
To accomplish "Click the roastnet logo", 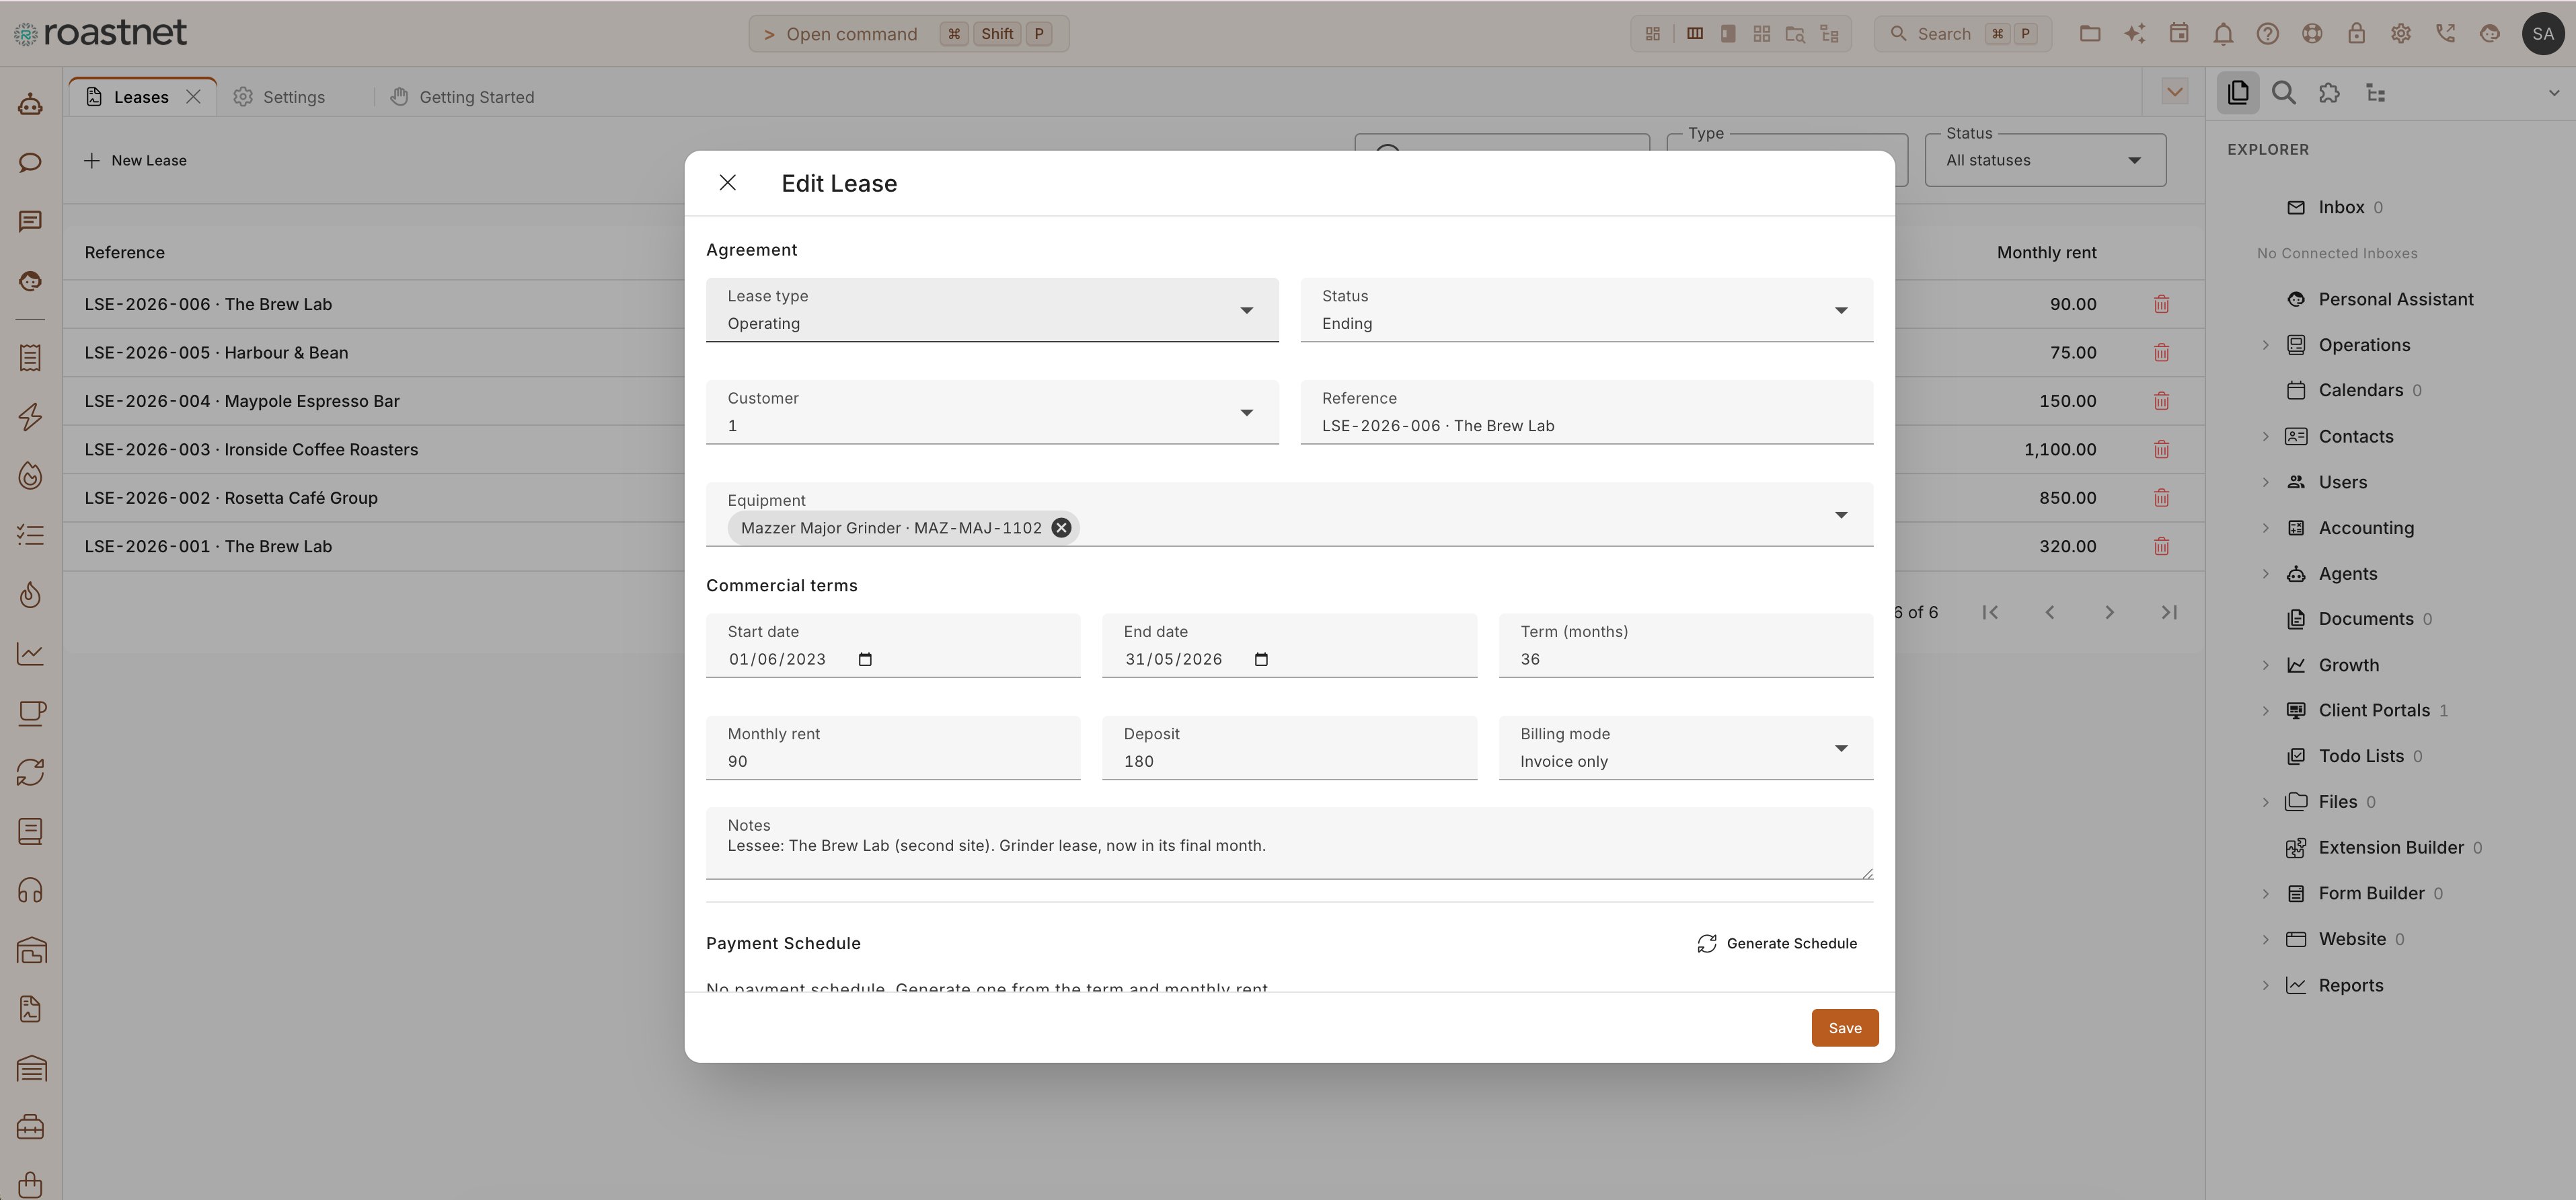I will (x=100, y=33).
